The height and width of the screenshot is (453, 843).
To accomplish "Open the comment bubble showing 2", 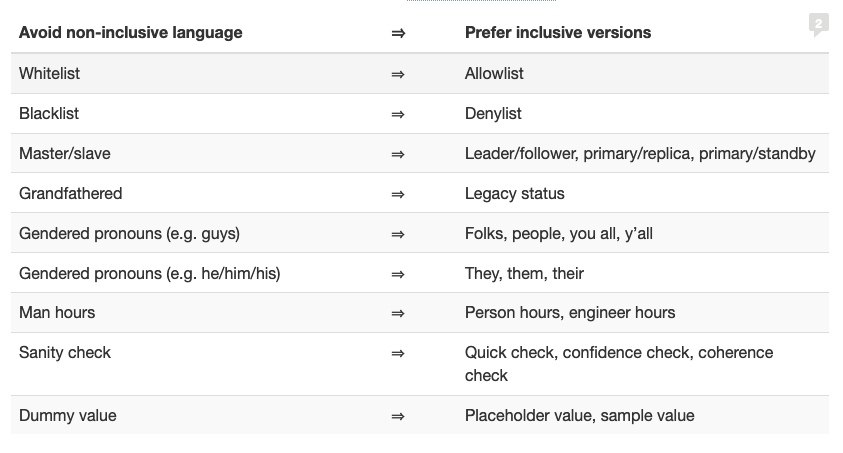I will (x=818, y=25).
